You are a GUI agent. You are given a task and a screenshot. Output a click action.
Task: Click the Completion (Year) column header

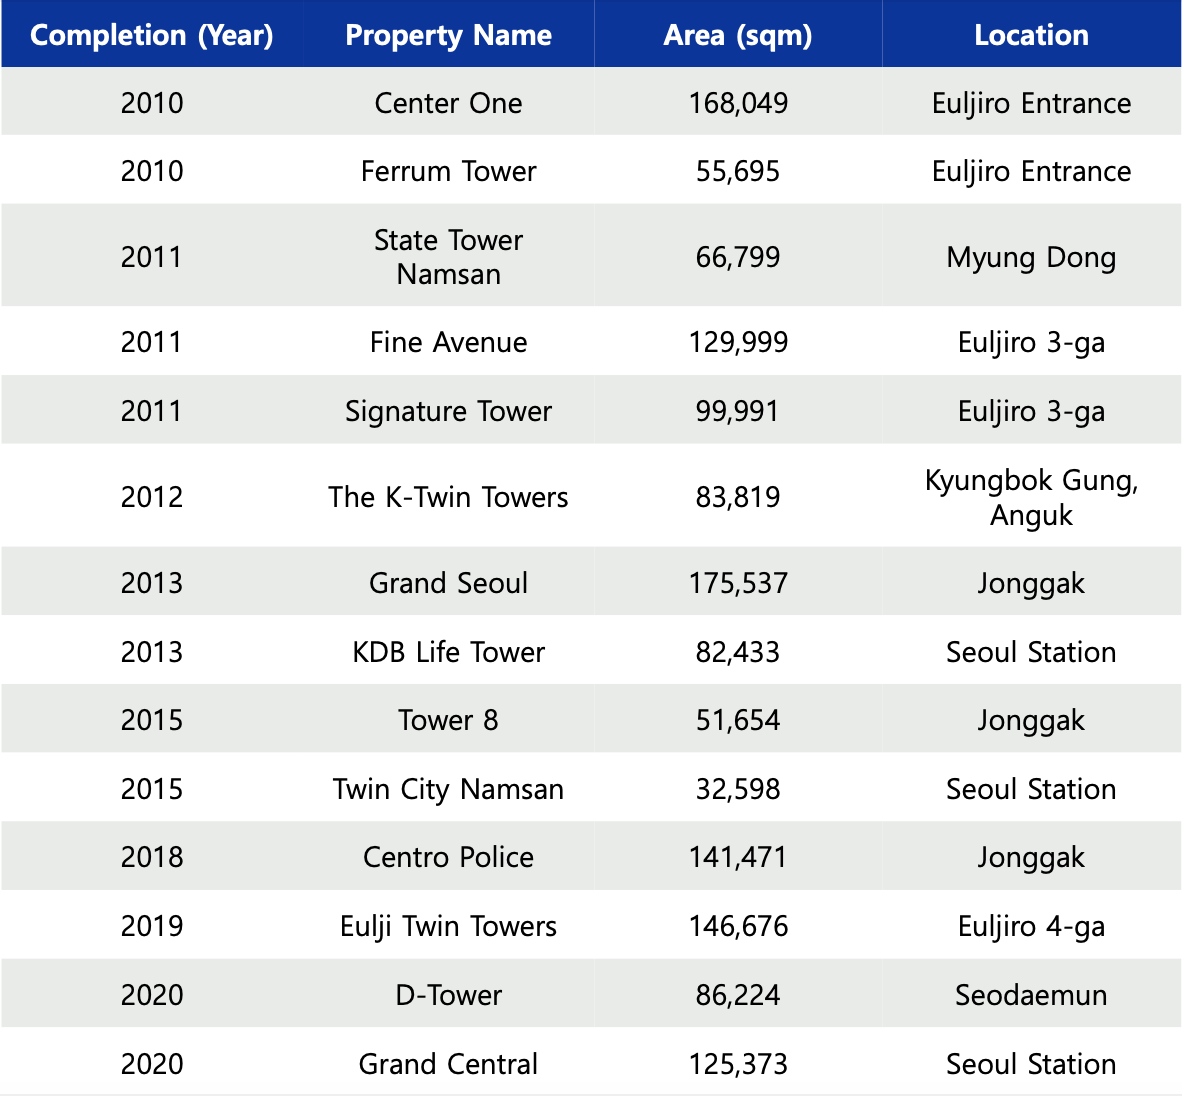[x=152, y=35]
